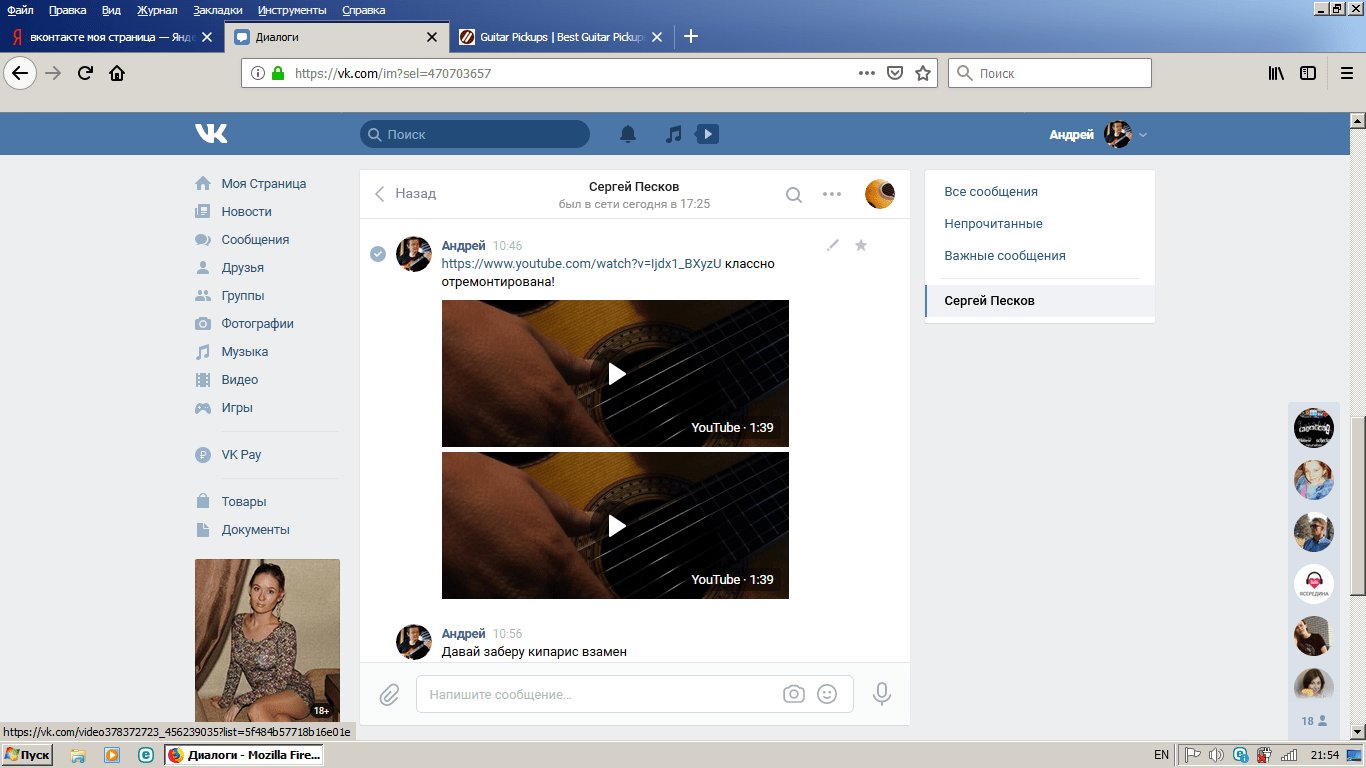Click the microphone voice message icon
This screenshot has height=768, width=1366.
pos(881,694)
